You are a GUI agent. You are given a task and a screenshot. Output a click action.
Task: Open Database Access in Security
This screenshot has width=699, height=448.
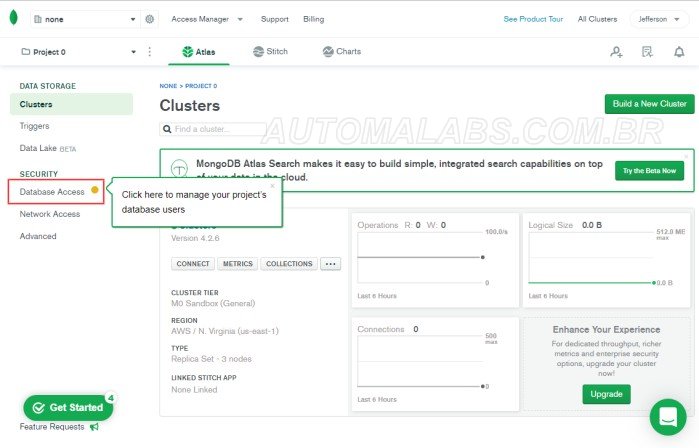52,192
